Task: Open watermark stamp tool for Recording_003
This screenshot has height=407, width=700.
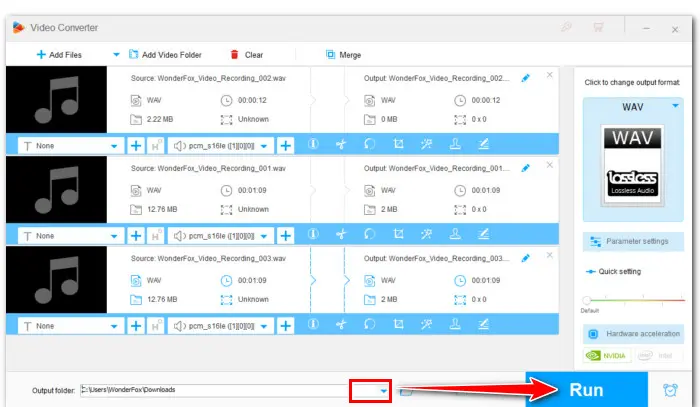Action: pos(455,324)
